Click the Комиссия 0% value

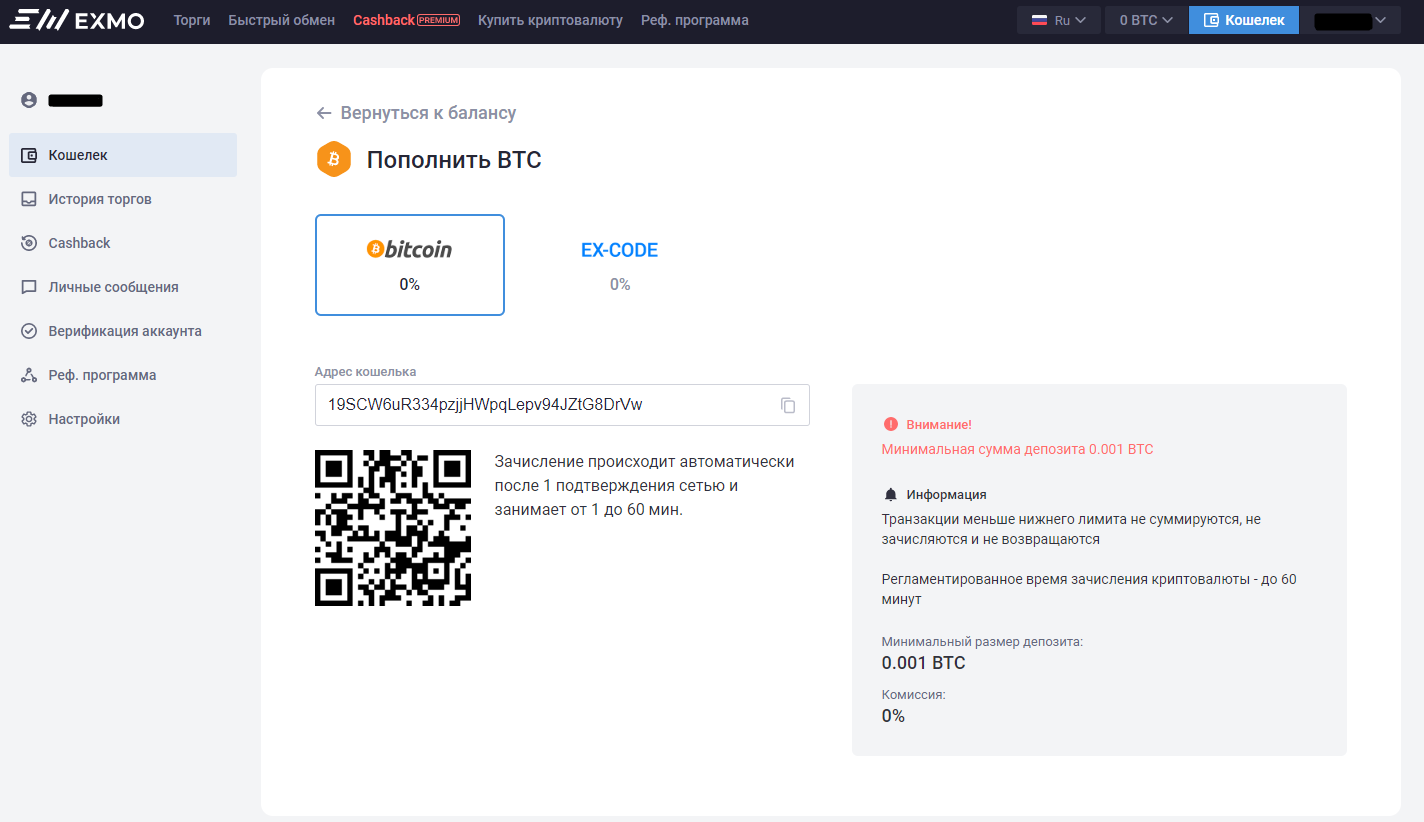click(x=893, y=716)
